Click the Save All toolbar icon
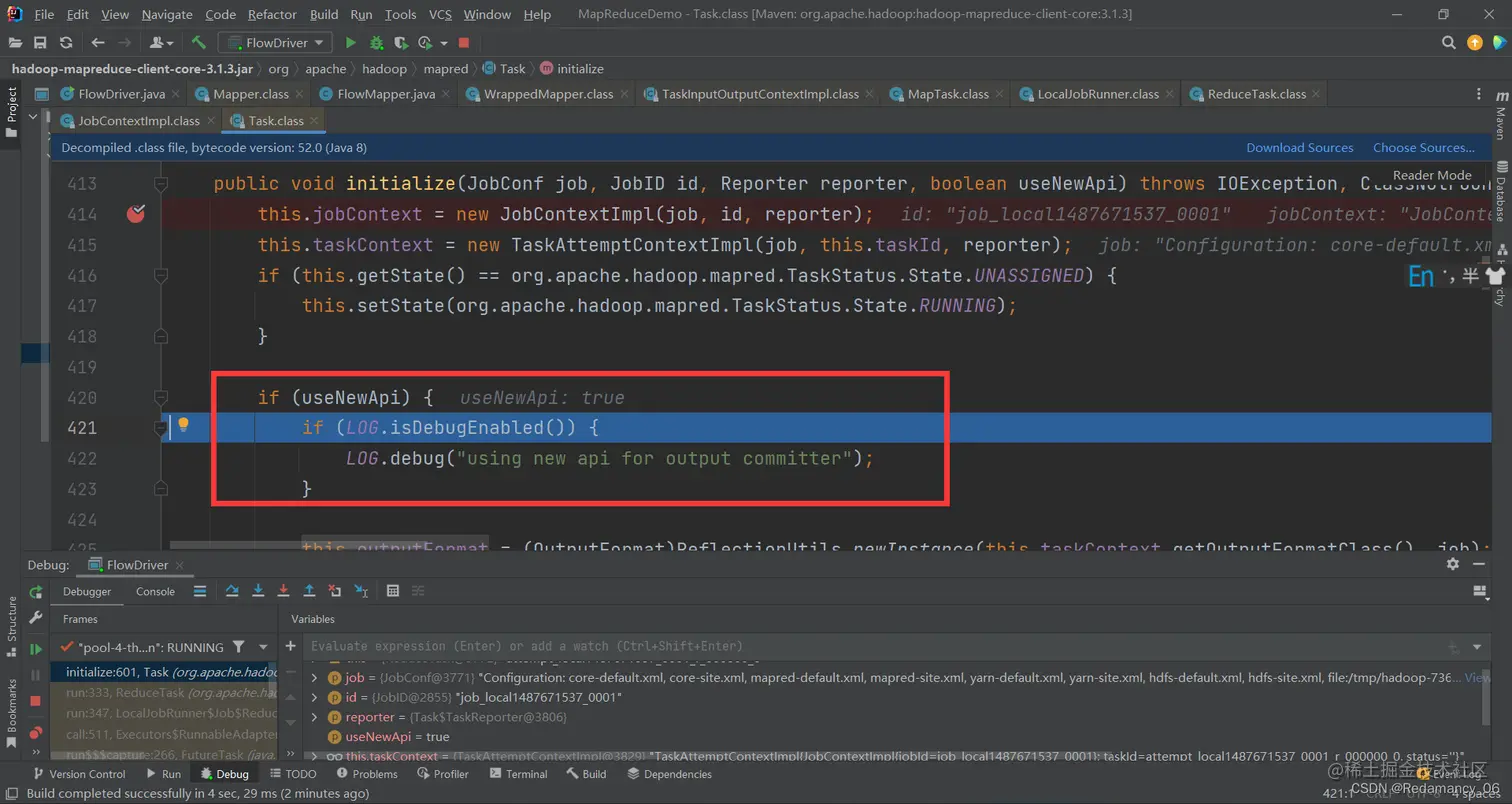Viewport: 1512px width, 804px height. pyautogui.click(x=40, y=43)
